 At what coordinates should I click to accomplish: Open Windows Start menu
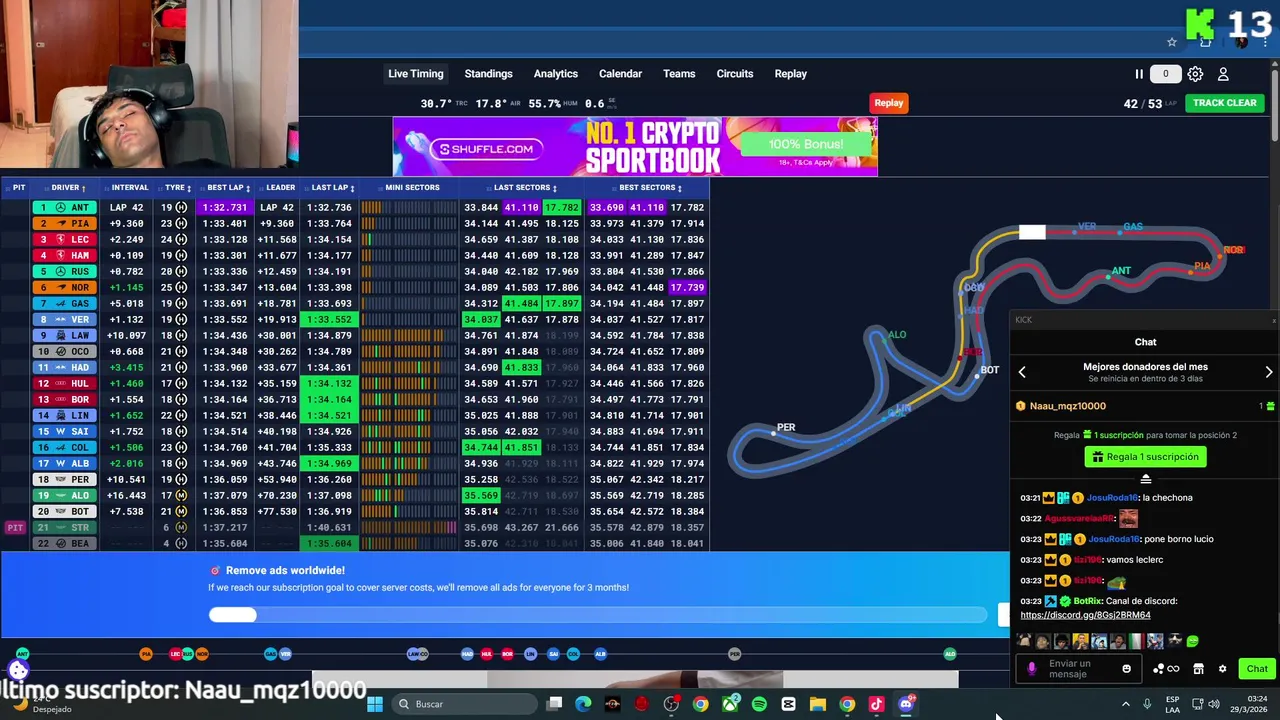coord(375,704)
